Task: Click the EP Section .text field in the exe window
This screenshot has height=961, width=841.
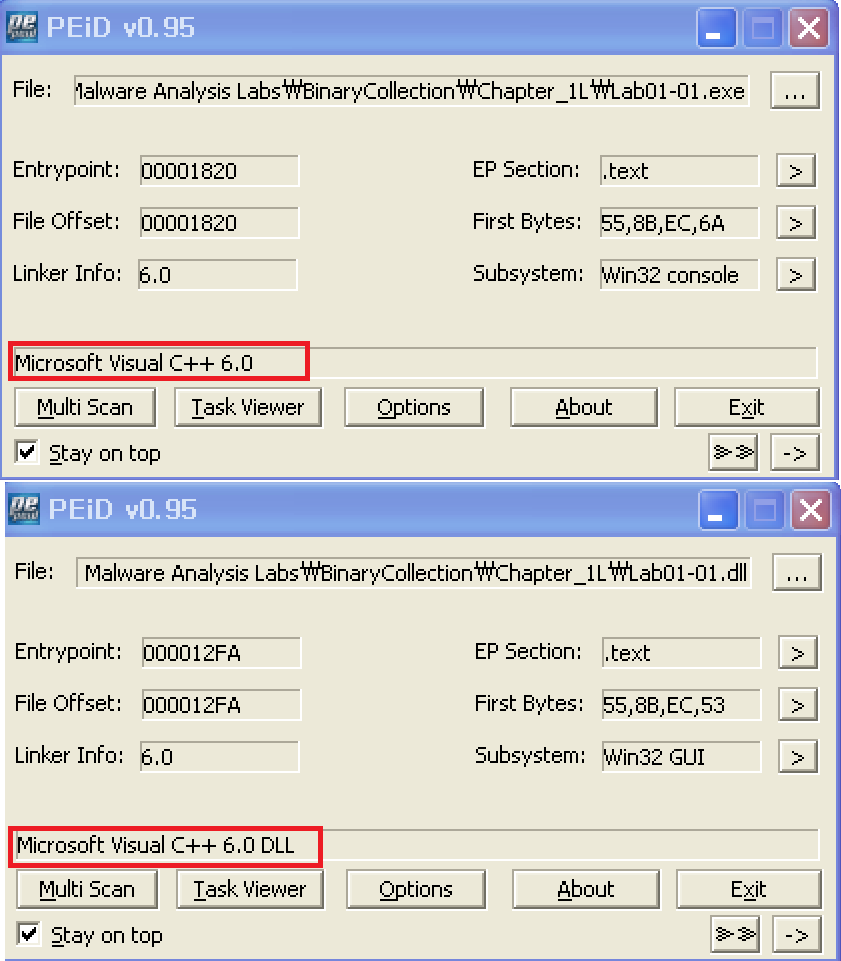Action: tap(679, 170)
